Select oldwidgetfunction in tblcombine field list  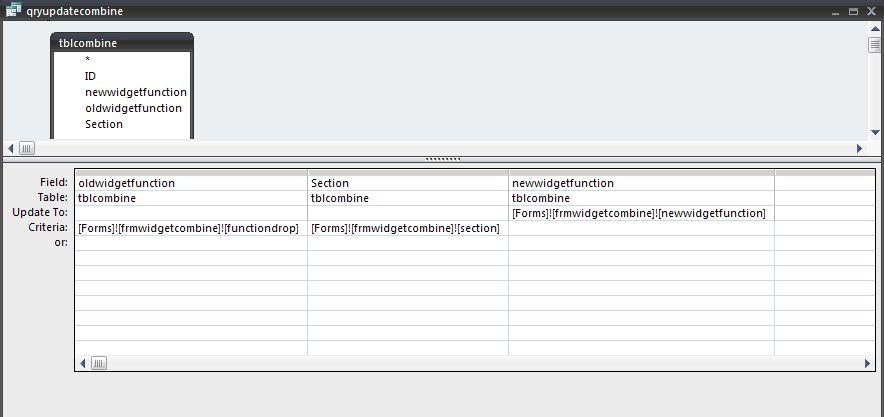point(134,108)
